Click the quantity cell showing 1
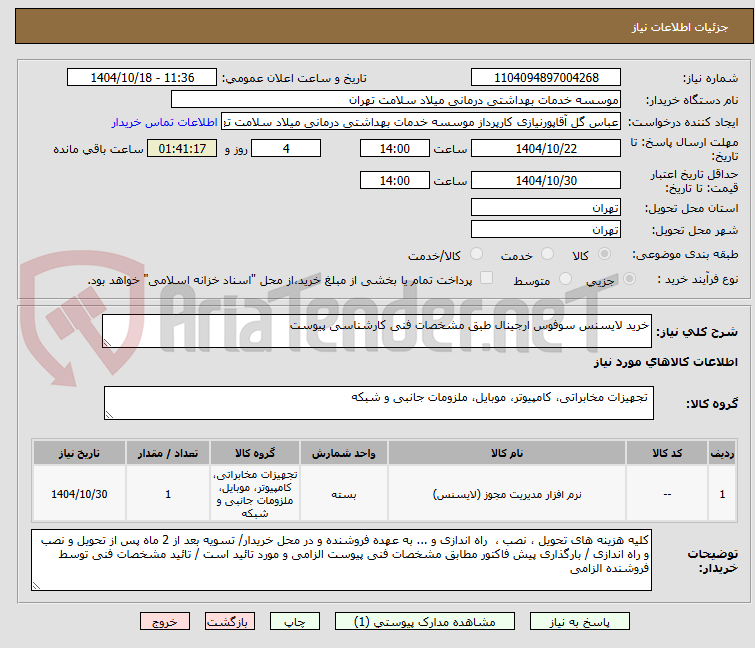 coord(168,494)
